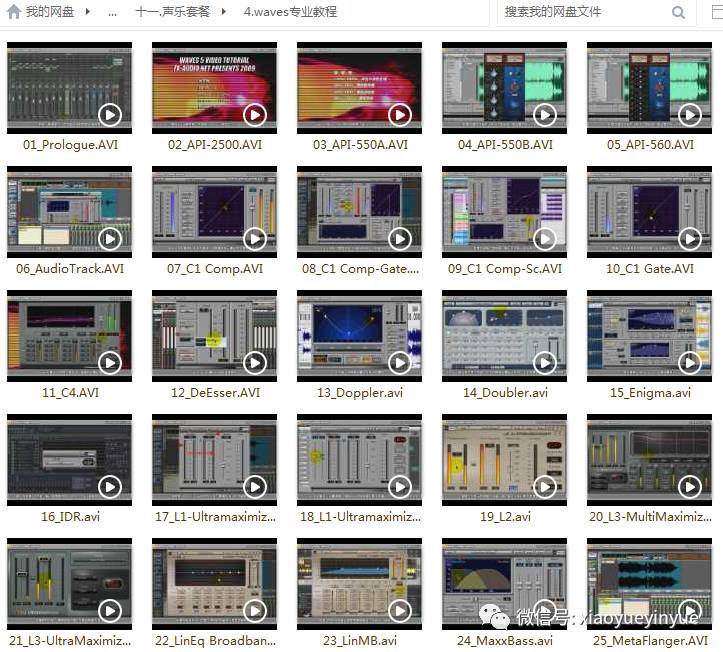Image resolution: width=723 pixels, height=652 pixels.
Task: Play the 08_C1 Comp-Gate video
Action: click(400, 239)
